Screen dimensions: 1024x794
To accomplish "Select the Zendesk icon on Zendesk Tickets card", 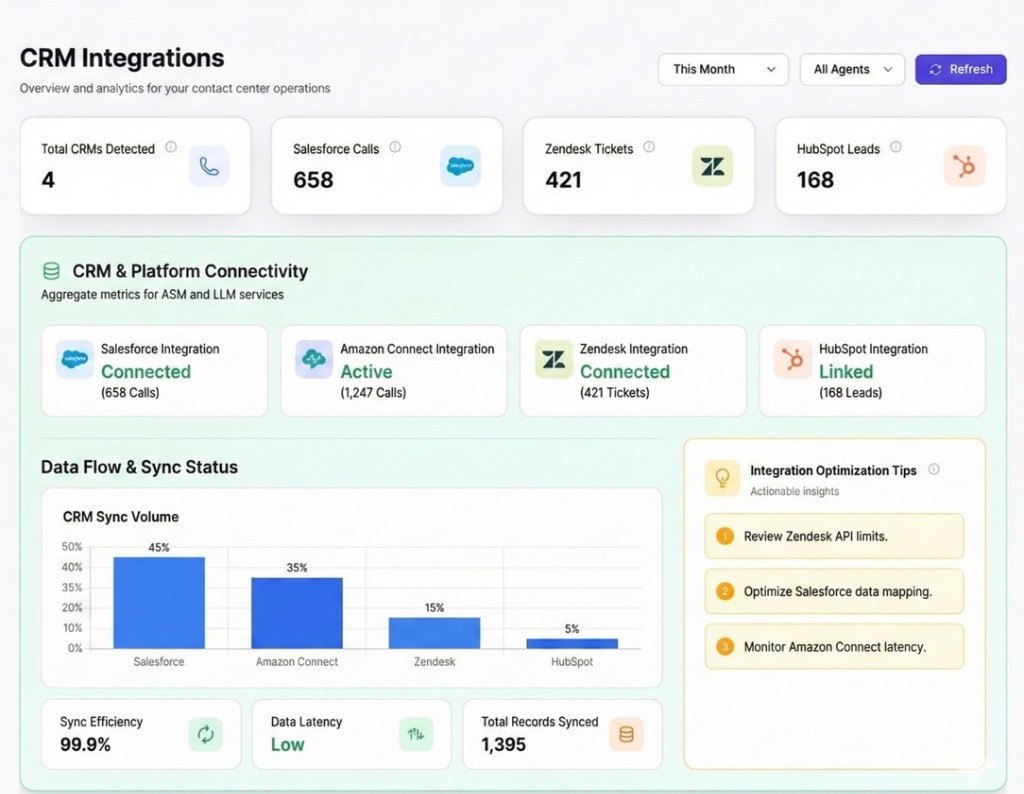I will tap(712, 167).
